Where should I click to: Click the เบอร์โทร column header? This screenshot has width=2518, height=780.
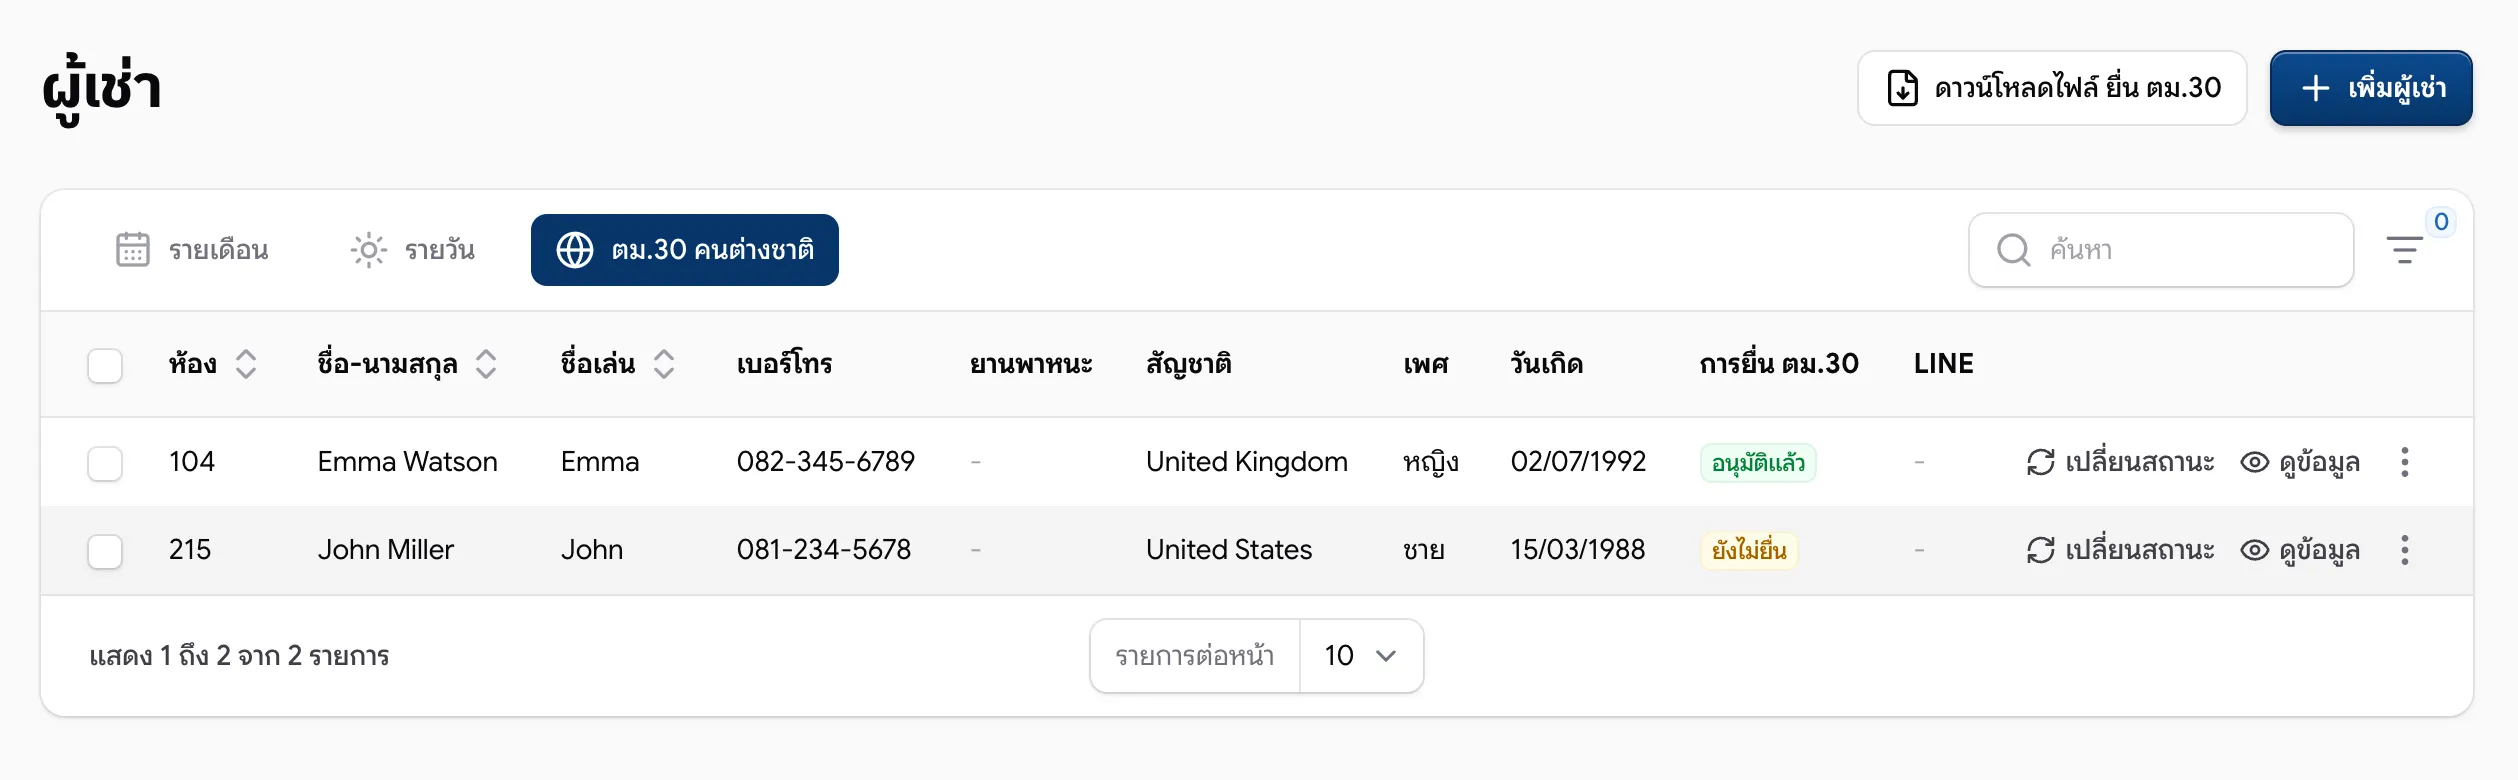pos(785,364)
